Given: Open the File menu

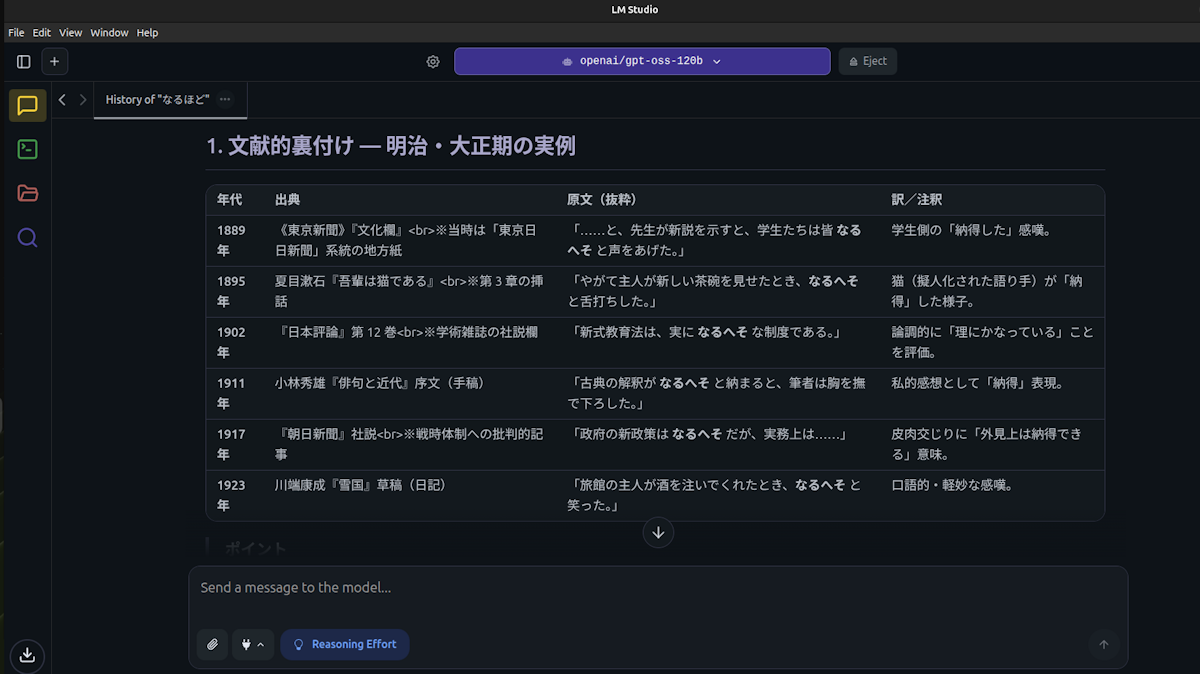Looking at the screenshot, I should click(x=16, y=33).
